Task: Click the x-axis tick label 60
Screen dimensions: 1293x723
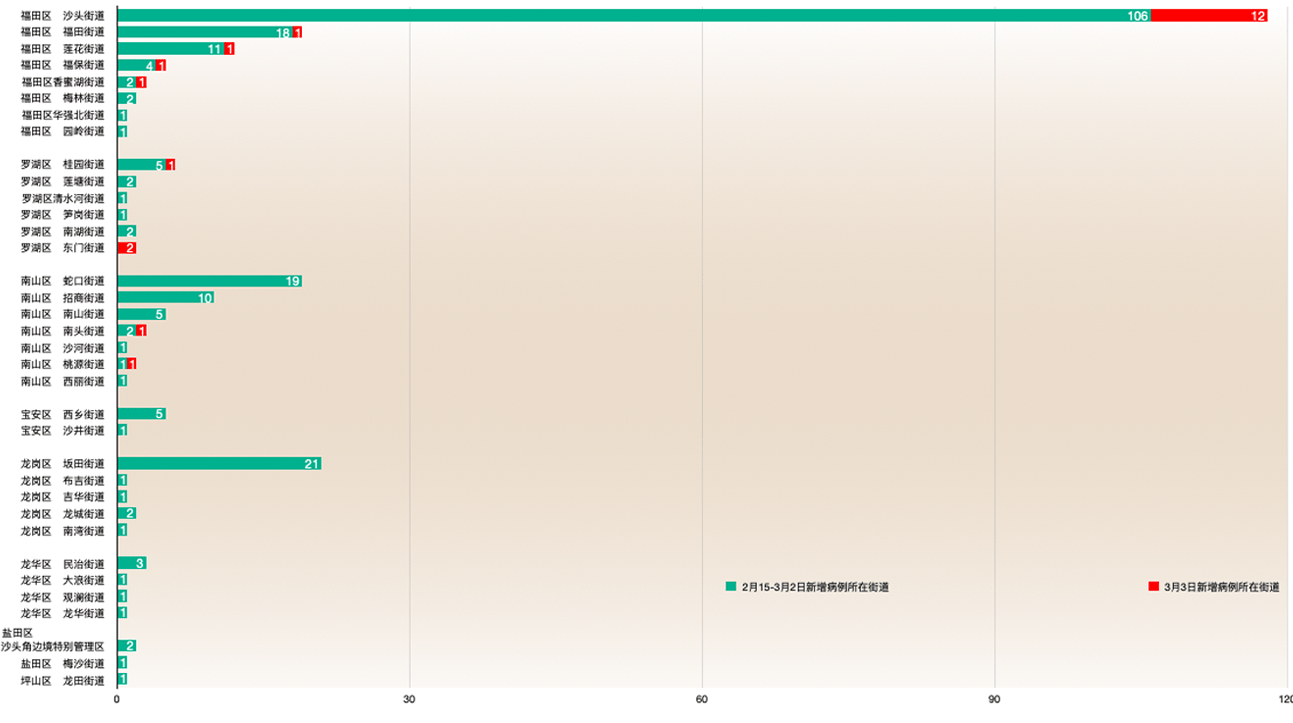Action: (x=702, y=699)
